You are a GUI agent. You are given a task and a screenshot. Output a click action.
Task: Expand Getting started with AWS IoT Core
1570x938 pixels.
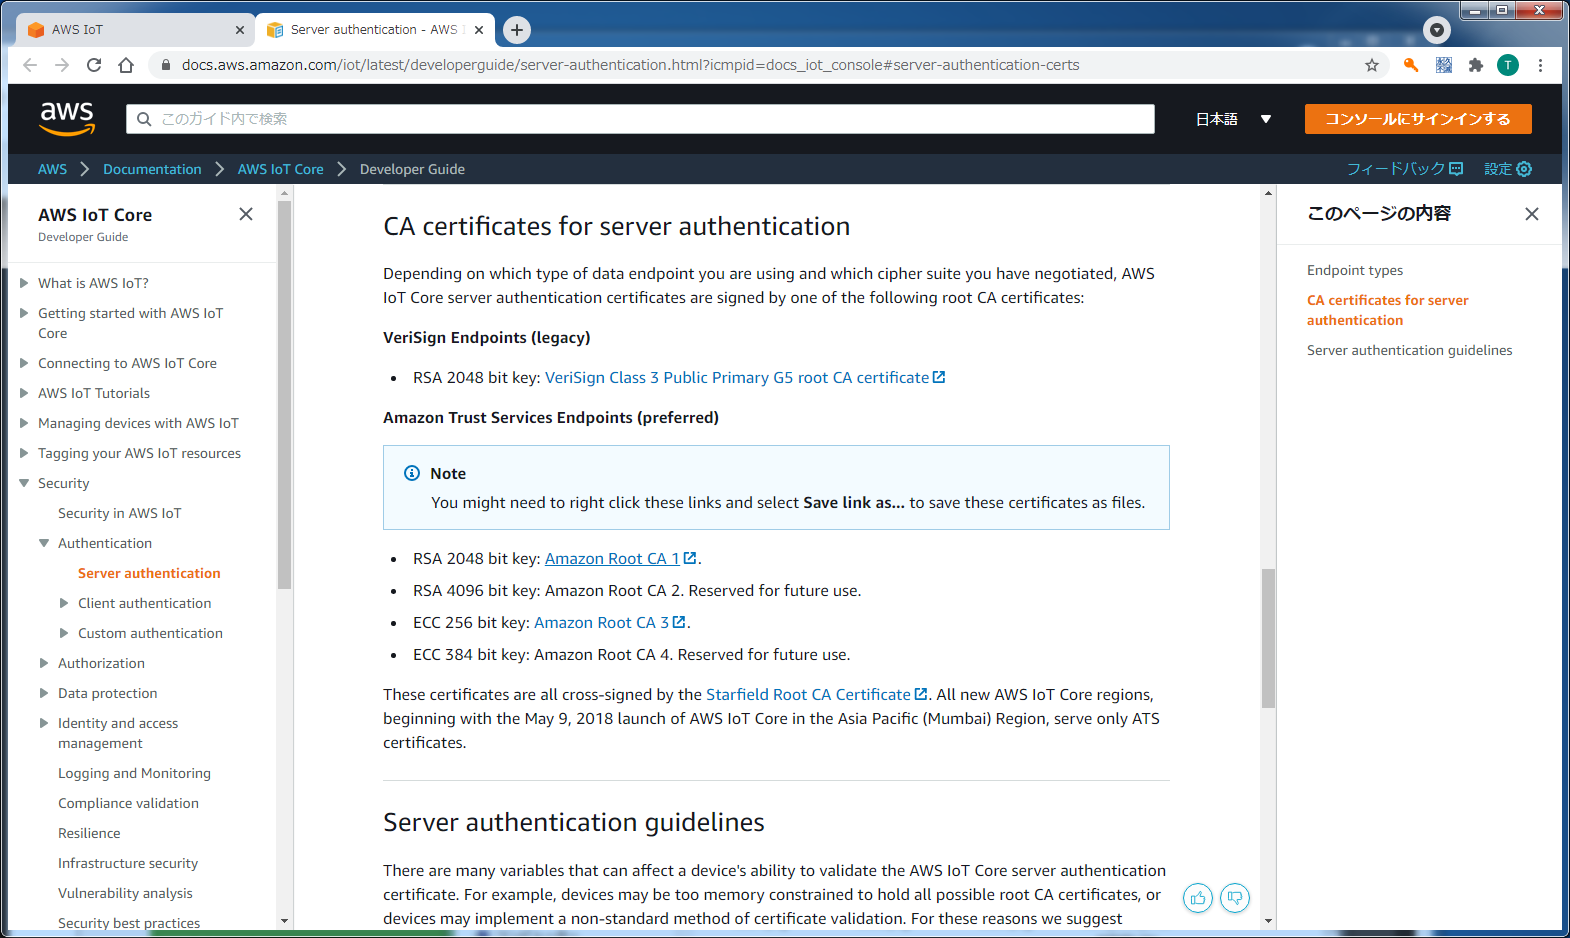point(24,313)
